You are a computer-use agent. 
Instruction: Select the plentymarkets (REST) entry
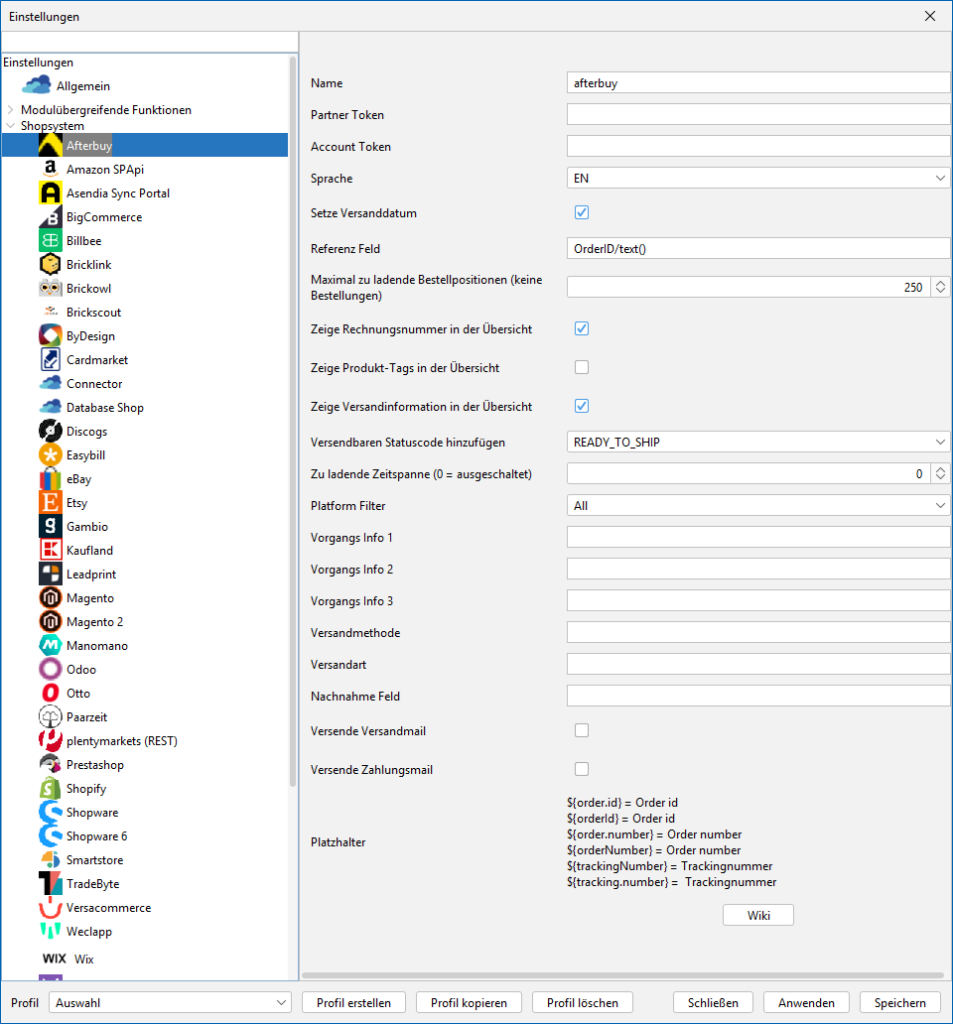(121, 741)
